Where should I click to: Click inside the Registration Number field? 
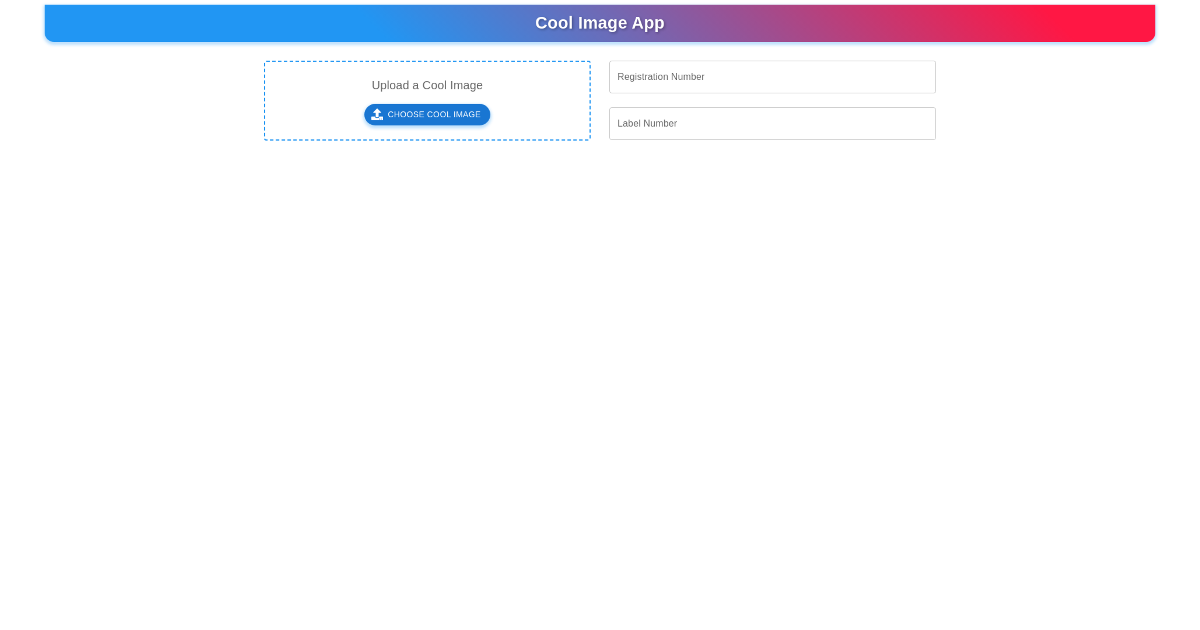[x=772, y=77]
